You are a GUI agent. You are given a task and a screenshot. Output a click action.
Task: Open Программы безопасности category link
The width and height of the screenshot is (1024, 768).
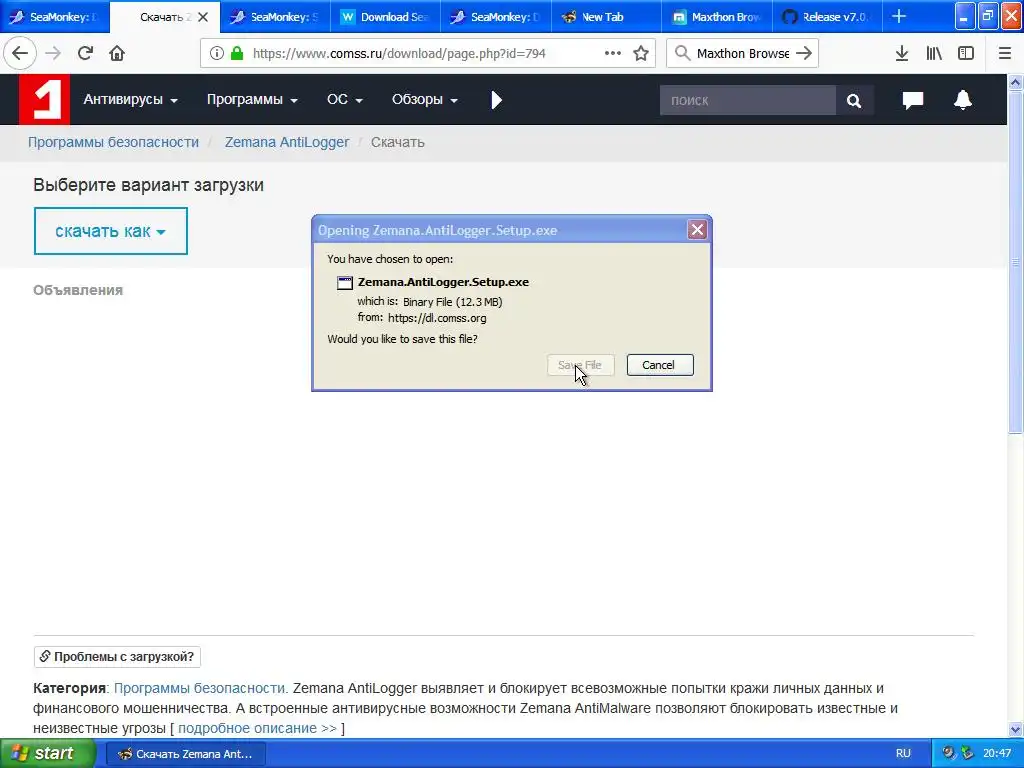click(x=200, y=688)
